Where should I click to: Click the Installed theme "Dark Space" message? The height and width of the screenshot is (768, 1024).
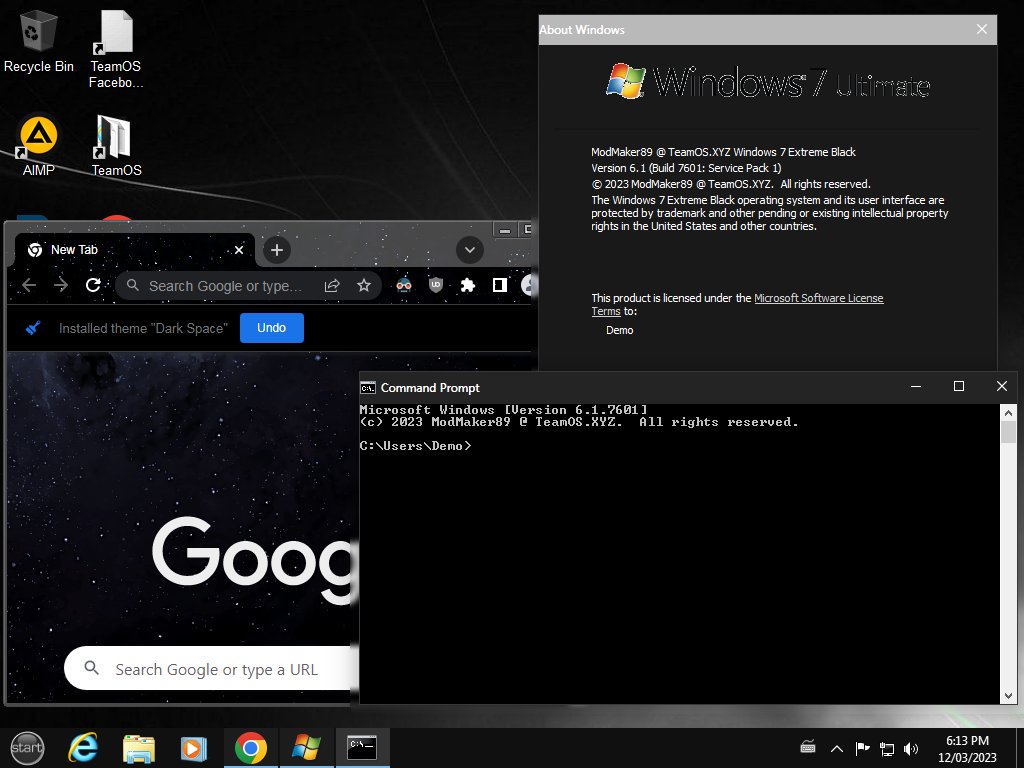143,328
